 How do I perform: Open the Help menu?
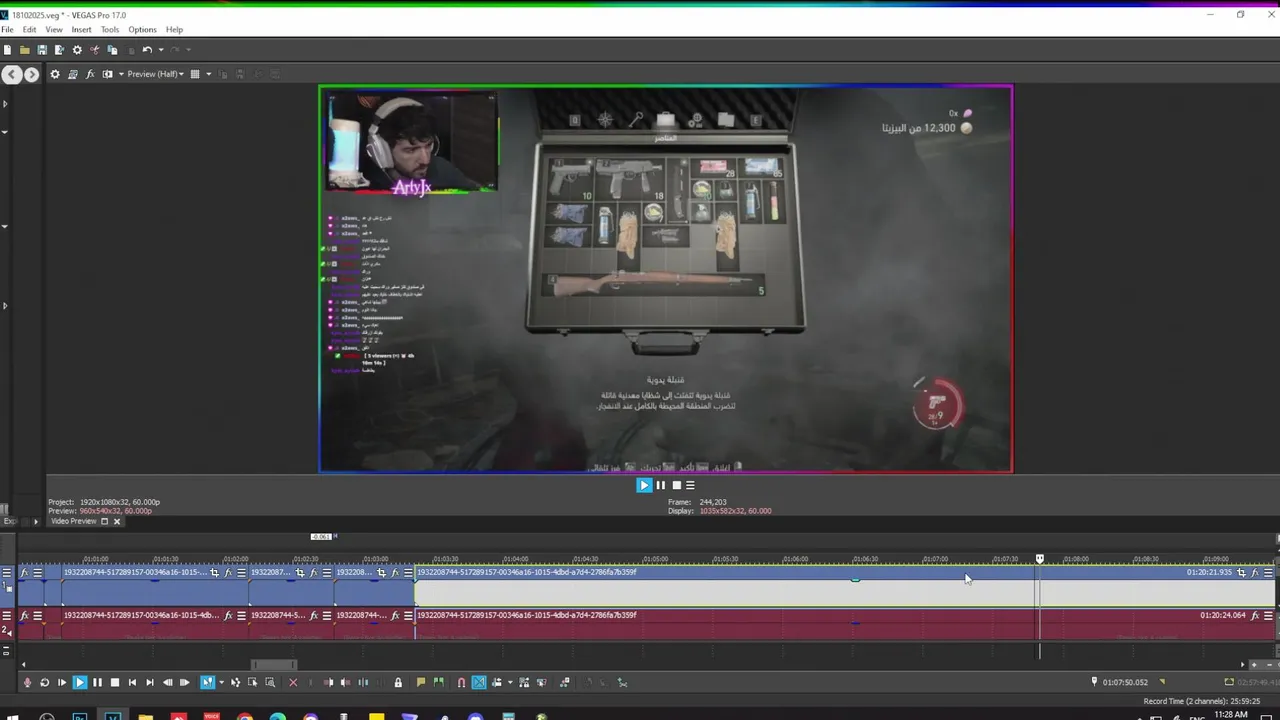point(174,30)
